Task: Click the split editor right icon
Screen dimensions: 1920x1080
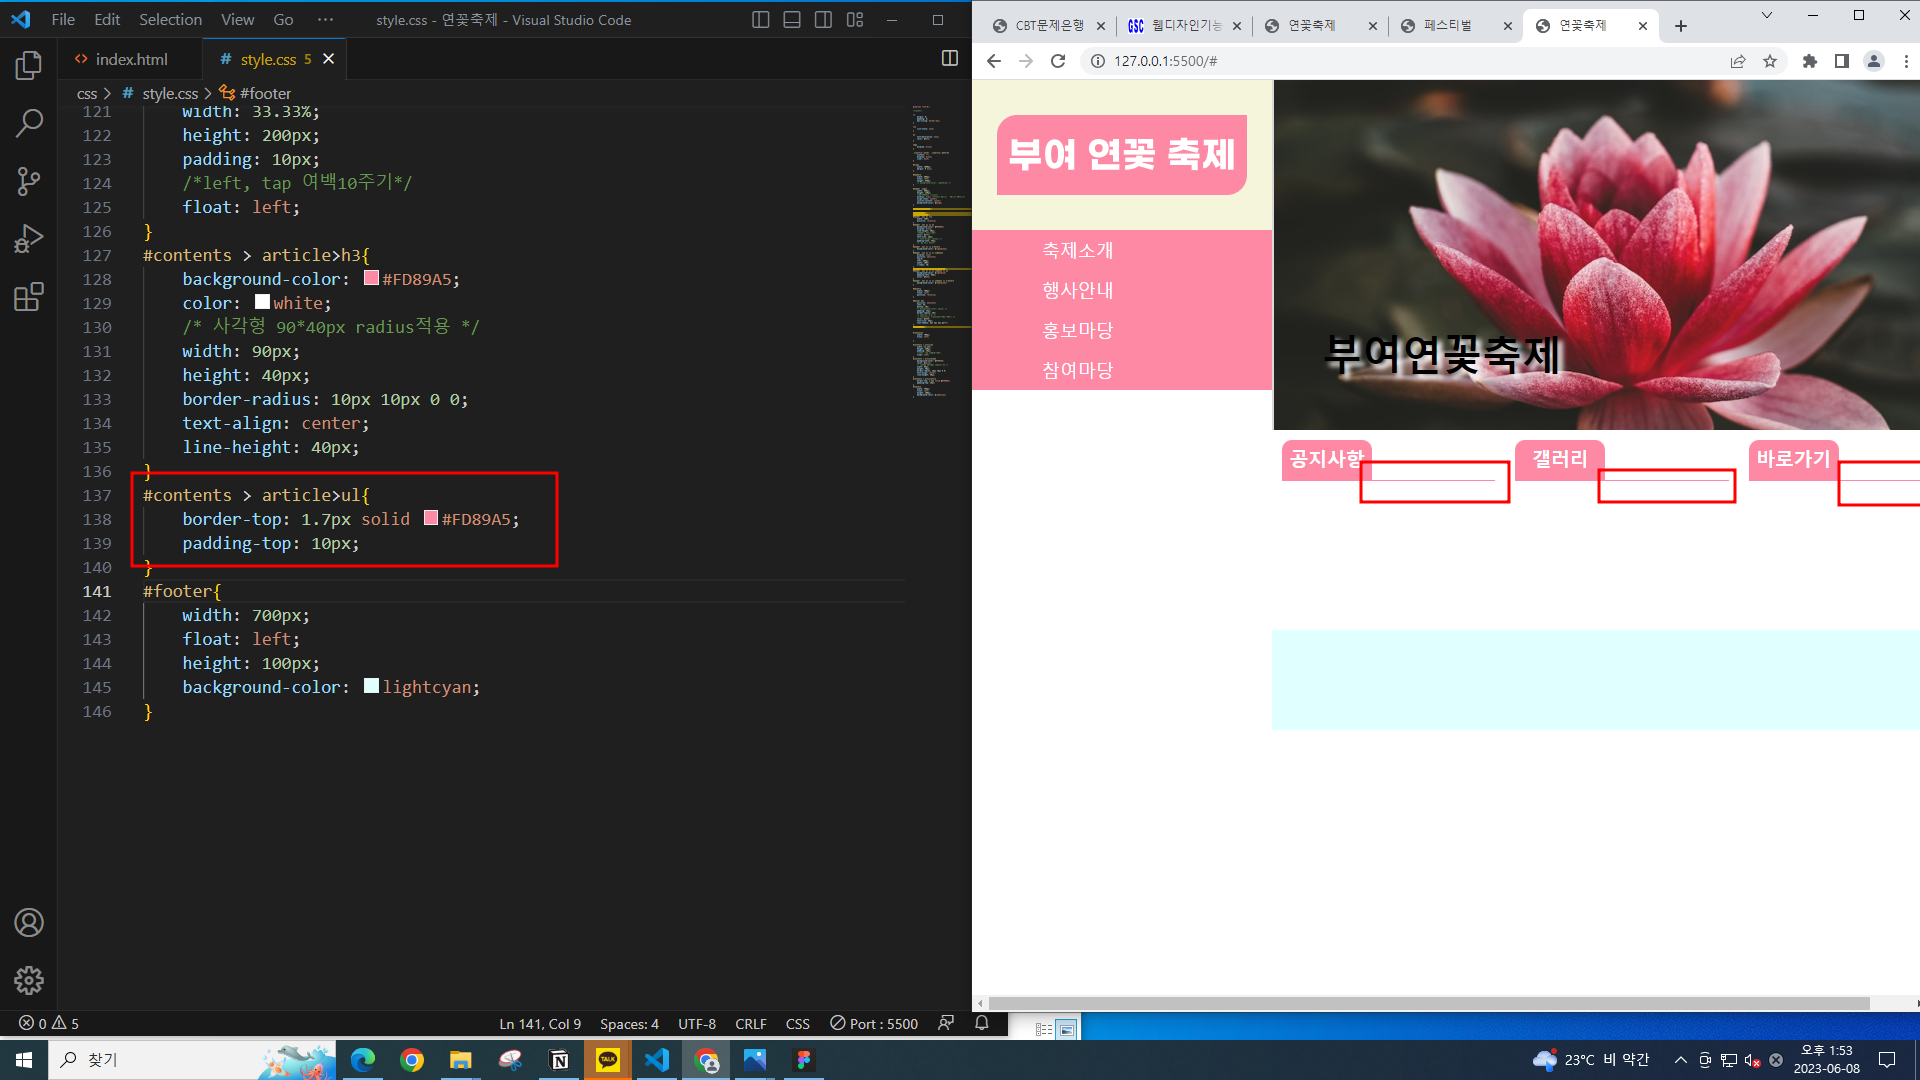Action: point(949,59)
